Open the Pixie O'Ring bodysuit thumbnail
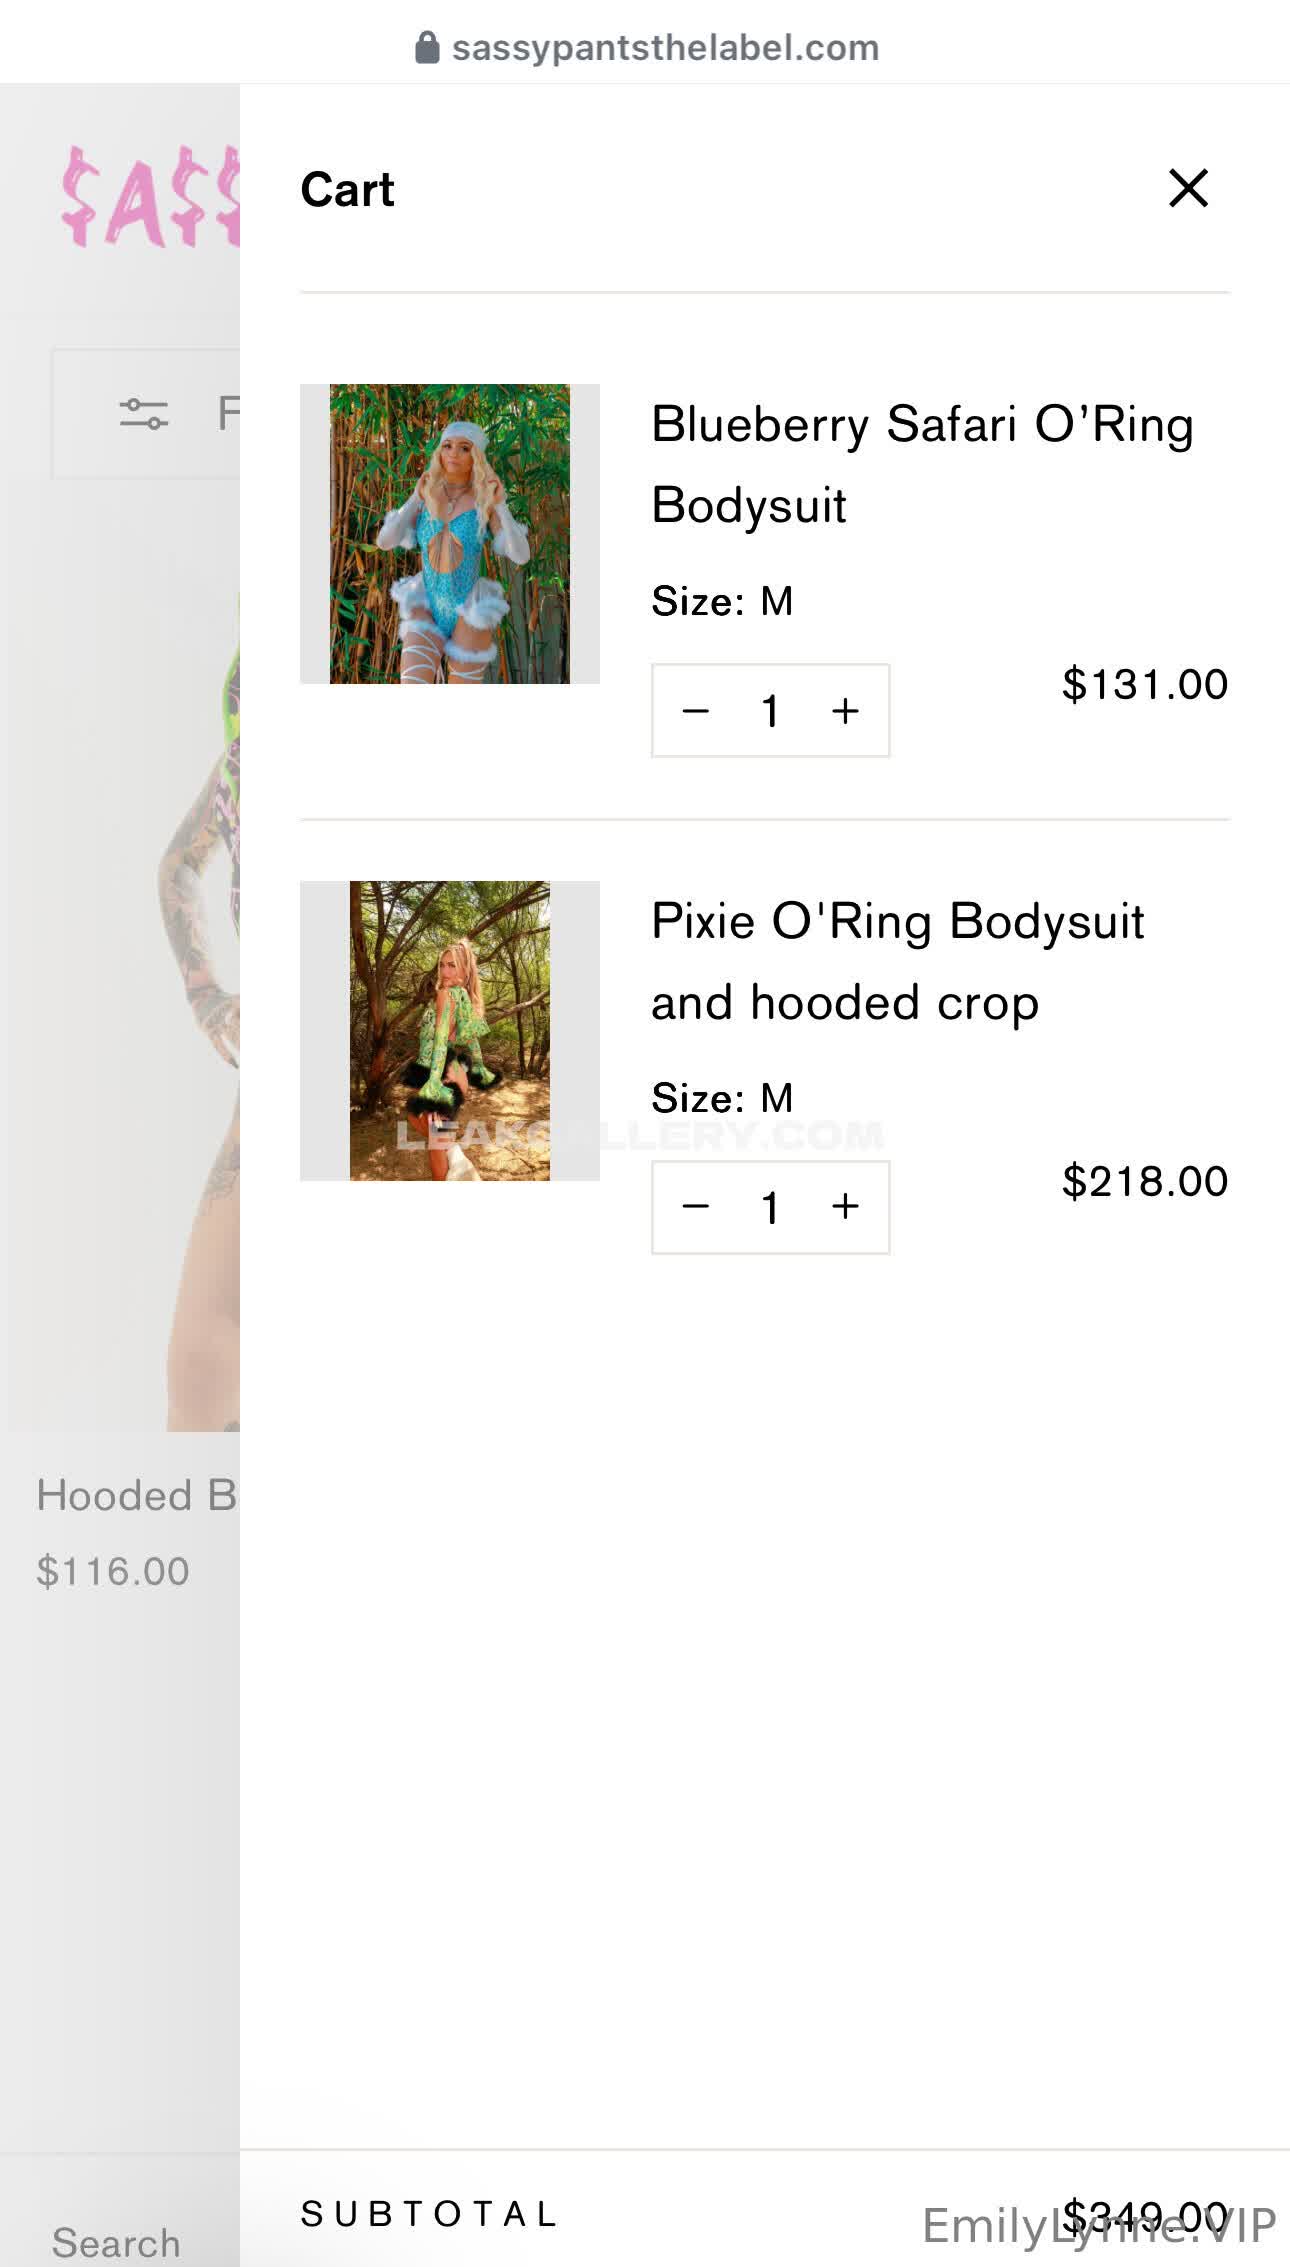This screenshot has height=2267, width=1290. (450, 1031)
